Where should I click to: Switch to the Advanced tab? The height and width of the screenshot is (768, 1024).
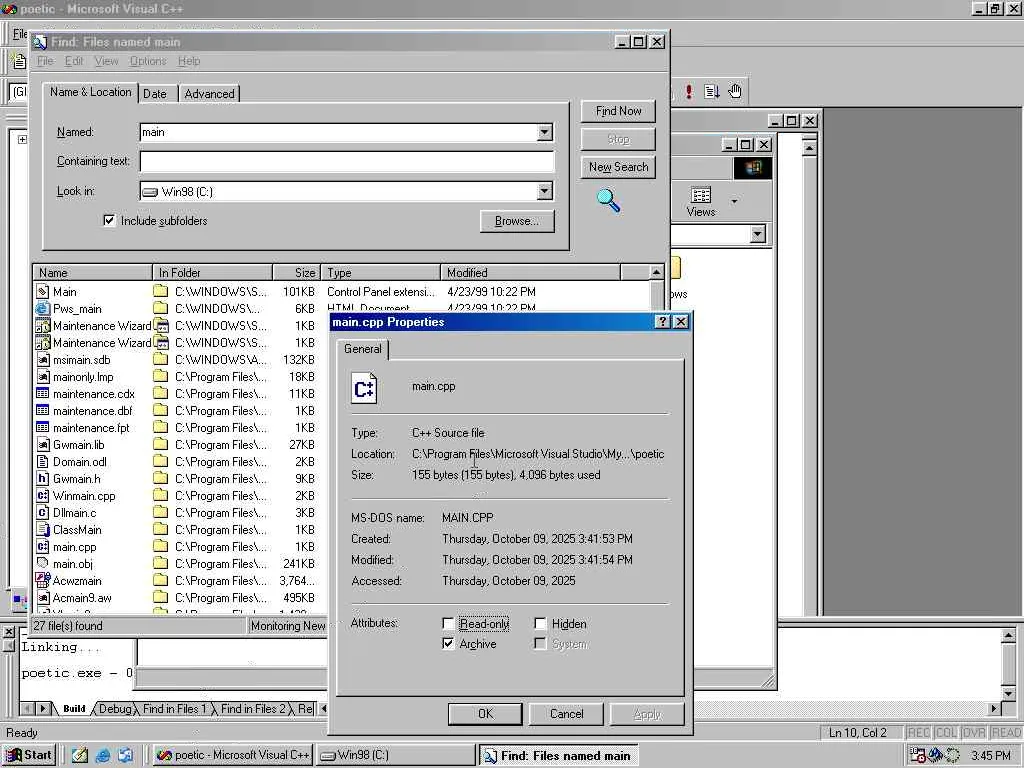[209, 94]
